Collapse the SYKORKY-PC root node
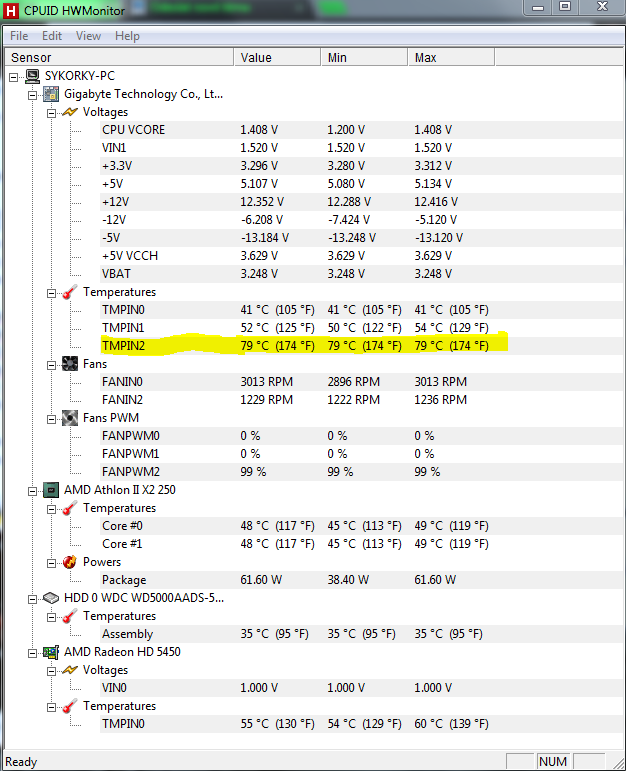The image size is (626, 771). (x=14, y=76)
